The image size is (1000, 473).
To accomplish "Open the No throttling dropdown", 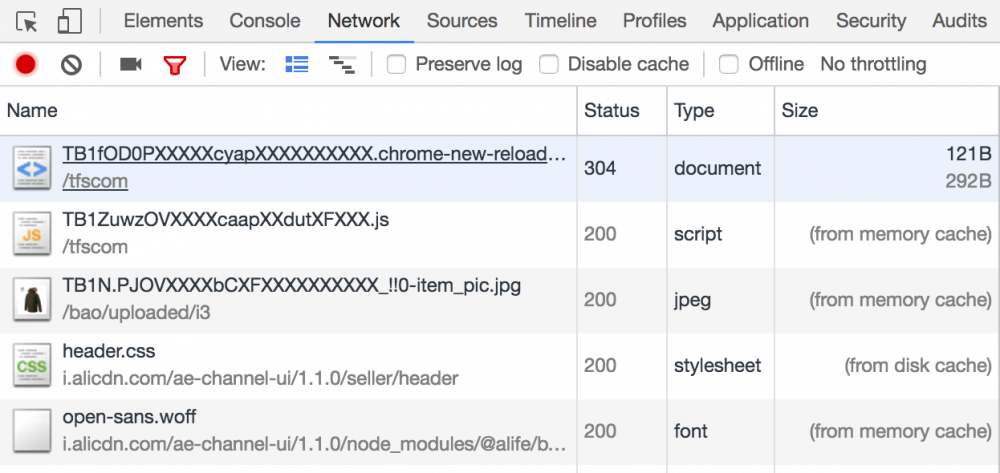I will [873, 64].
